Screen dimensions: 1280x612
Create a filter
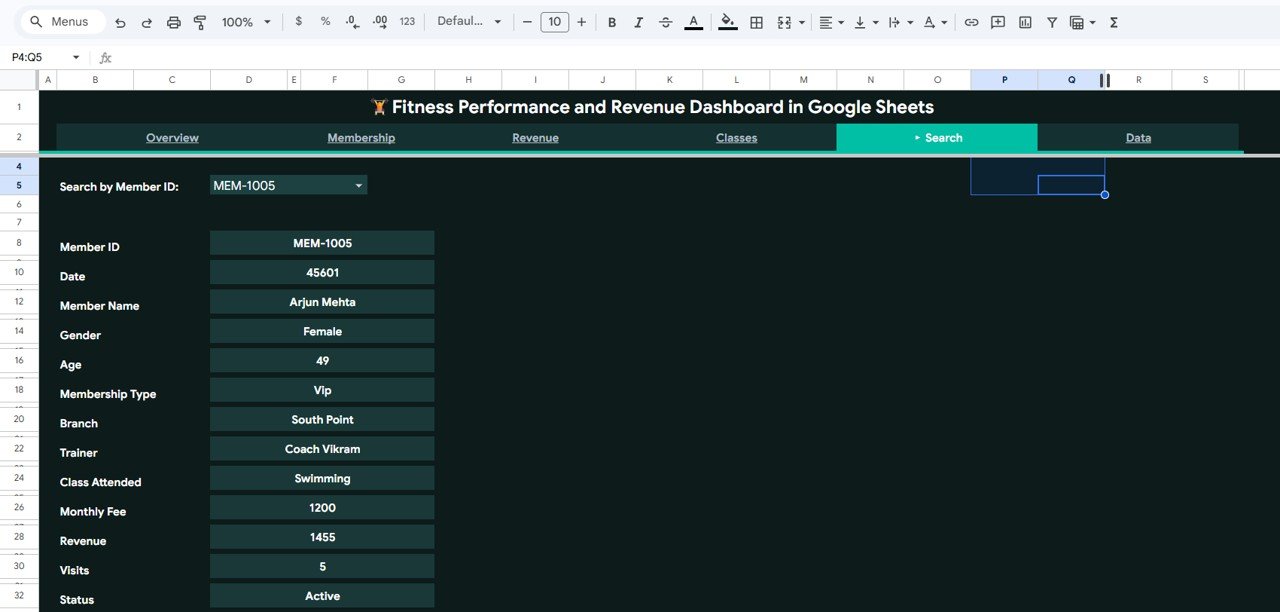pyautogui.click(x=1051, y=21)
